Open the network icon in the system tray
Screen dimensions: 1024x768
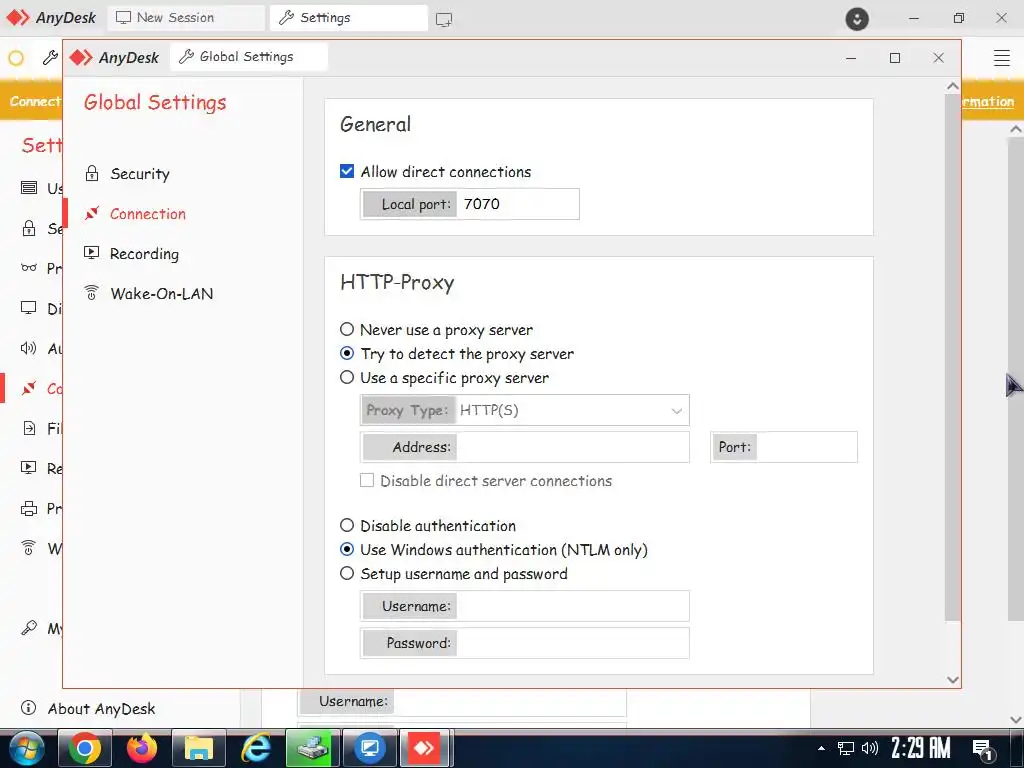pyautogui.click(x=846, y=748)
